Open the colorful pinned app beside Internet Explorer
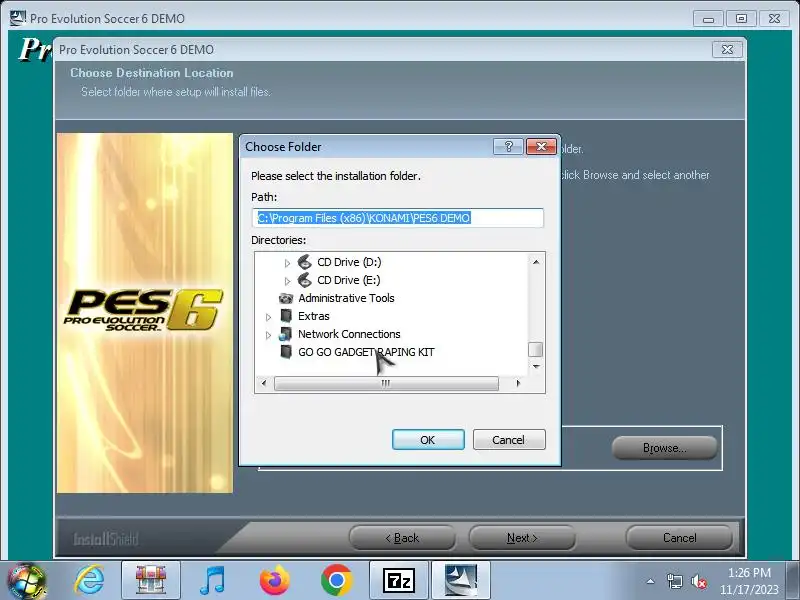800x600 pixels. (151, 581)
